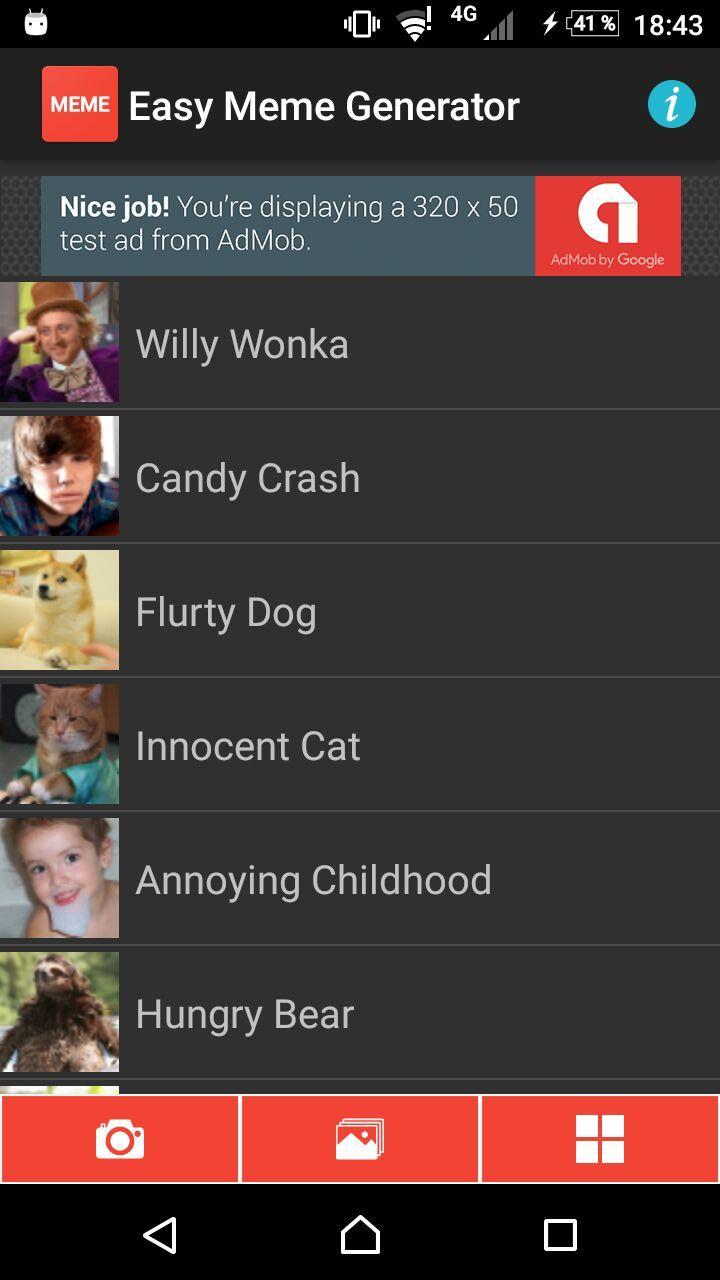Choose the Flurty Dog template

click(x=360, y=611)
